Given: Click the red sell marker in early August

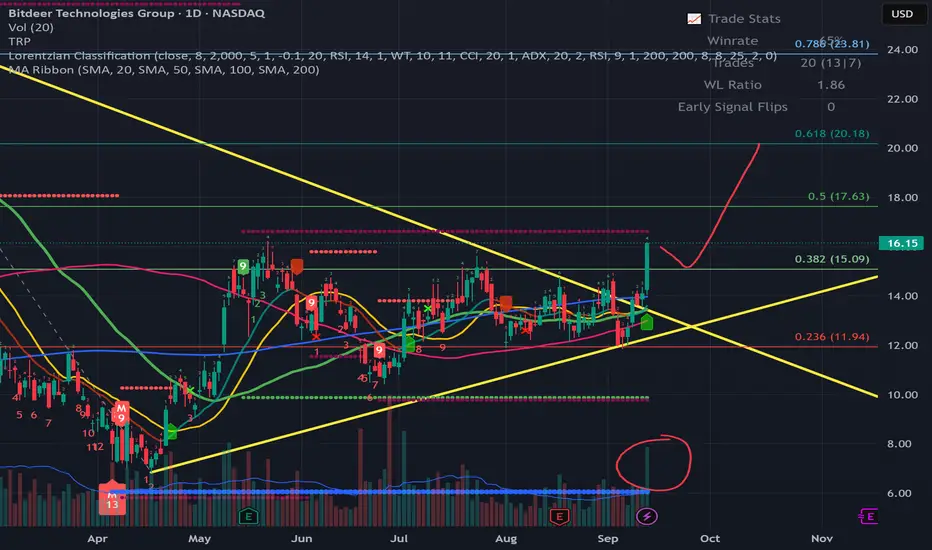Looking at the screenshot, I should 506,303.
